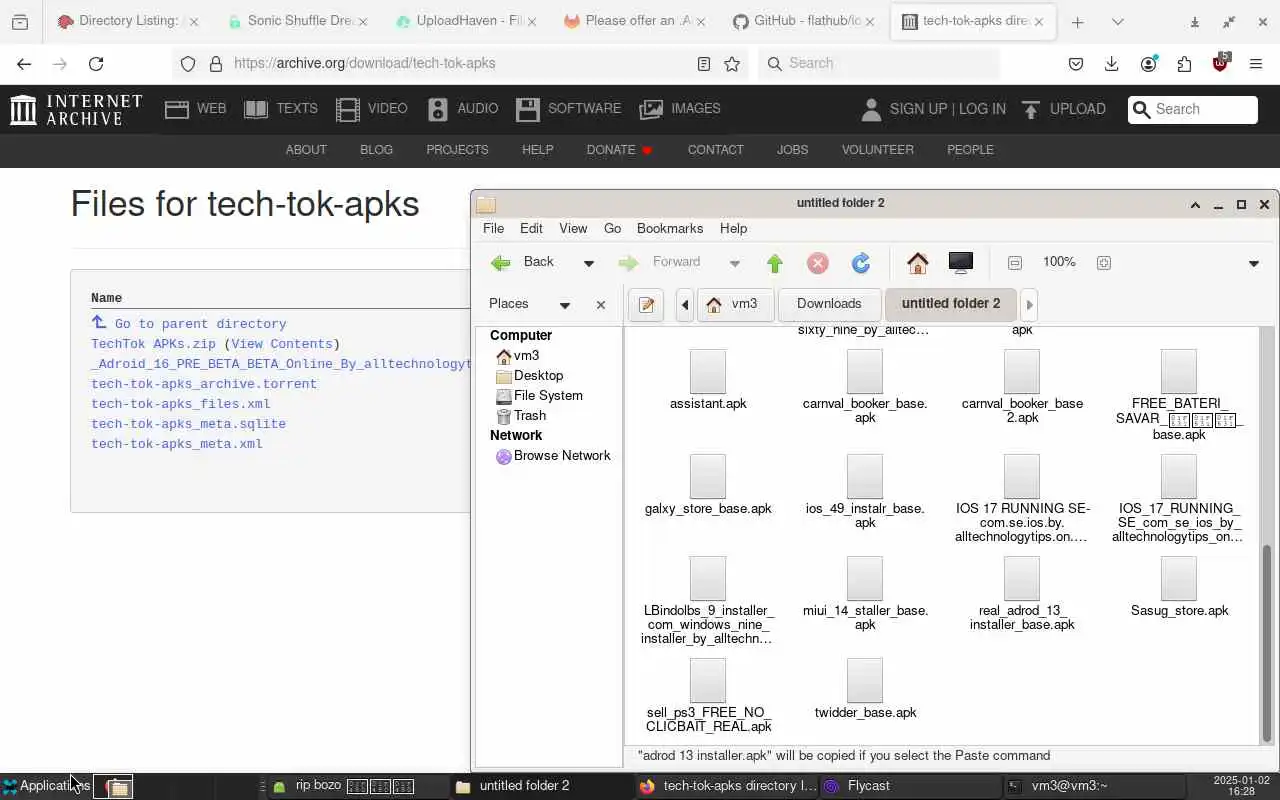Open the Help menu in file manager
The image size is (1280, 800).
(733, 228)
